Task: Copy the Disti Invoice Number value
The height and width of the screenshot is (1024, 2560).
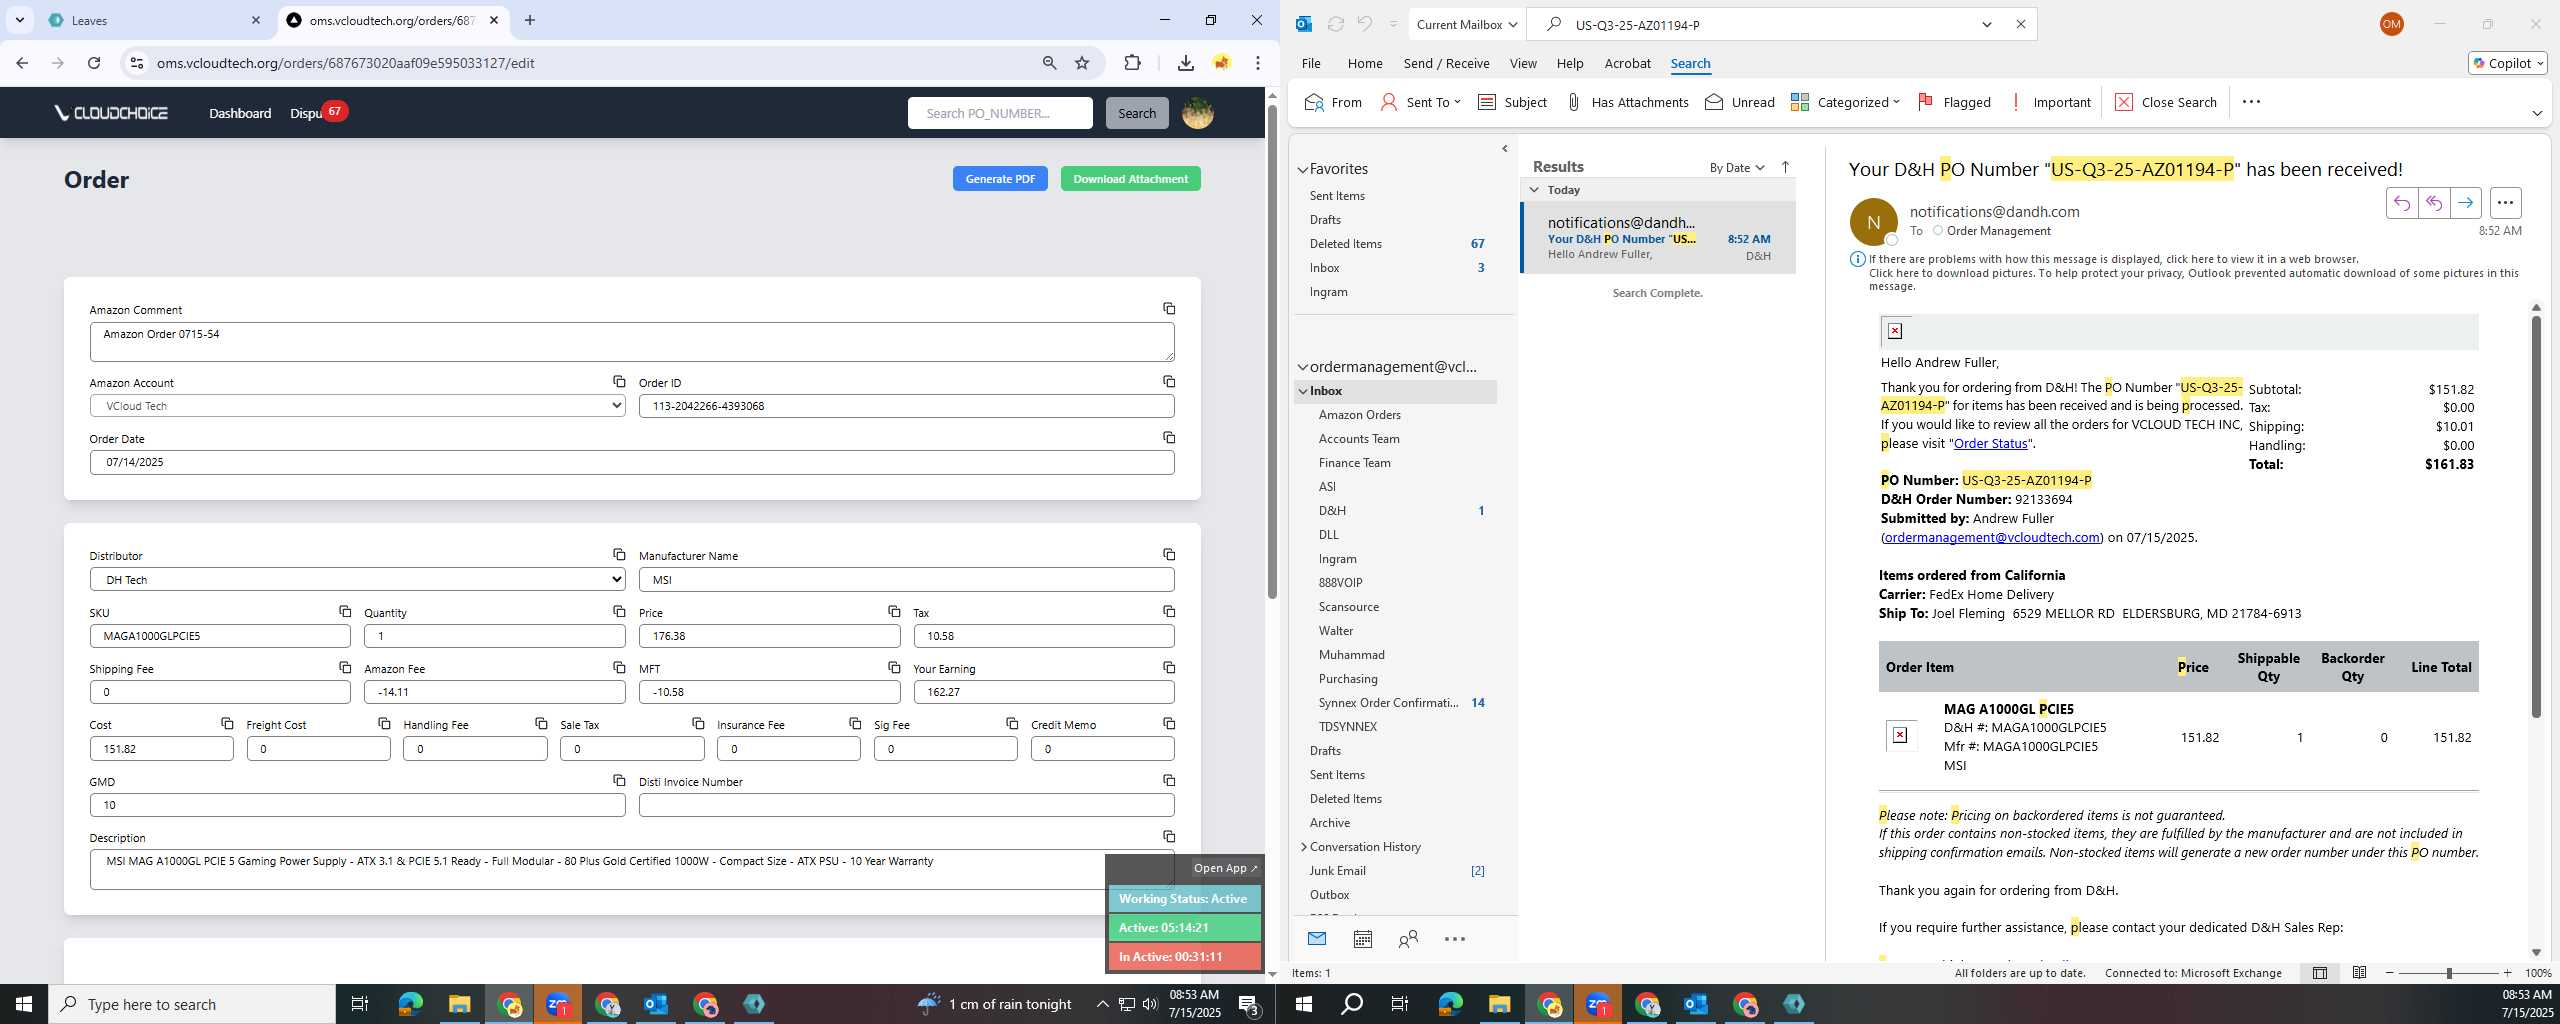Action: [1168, 781]
